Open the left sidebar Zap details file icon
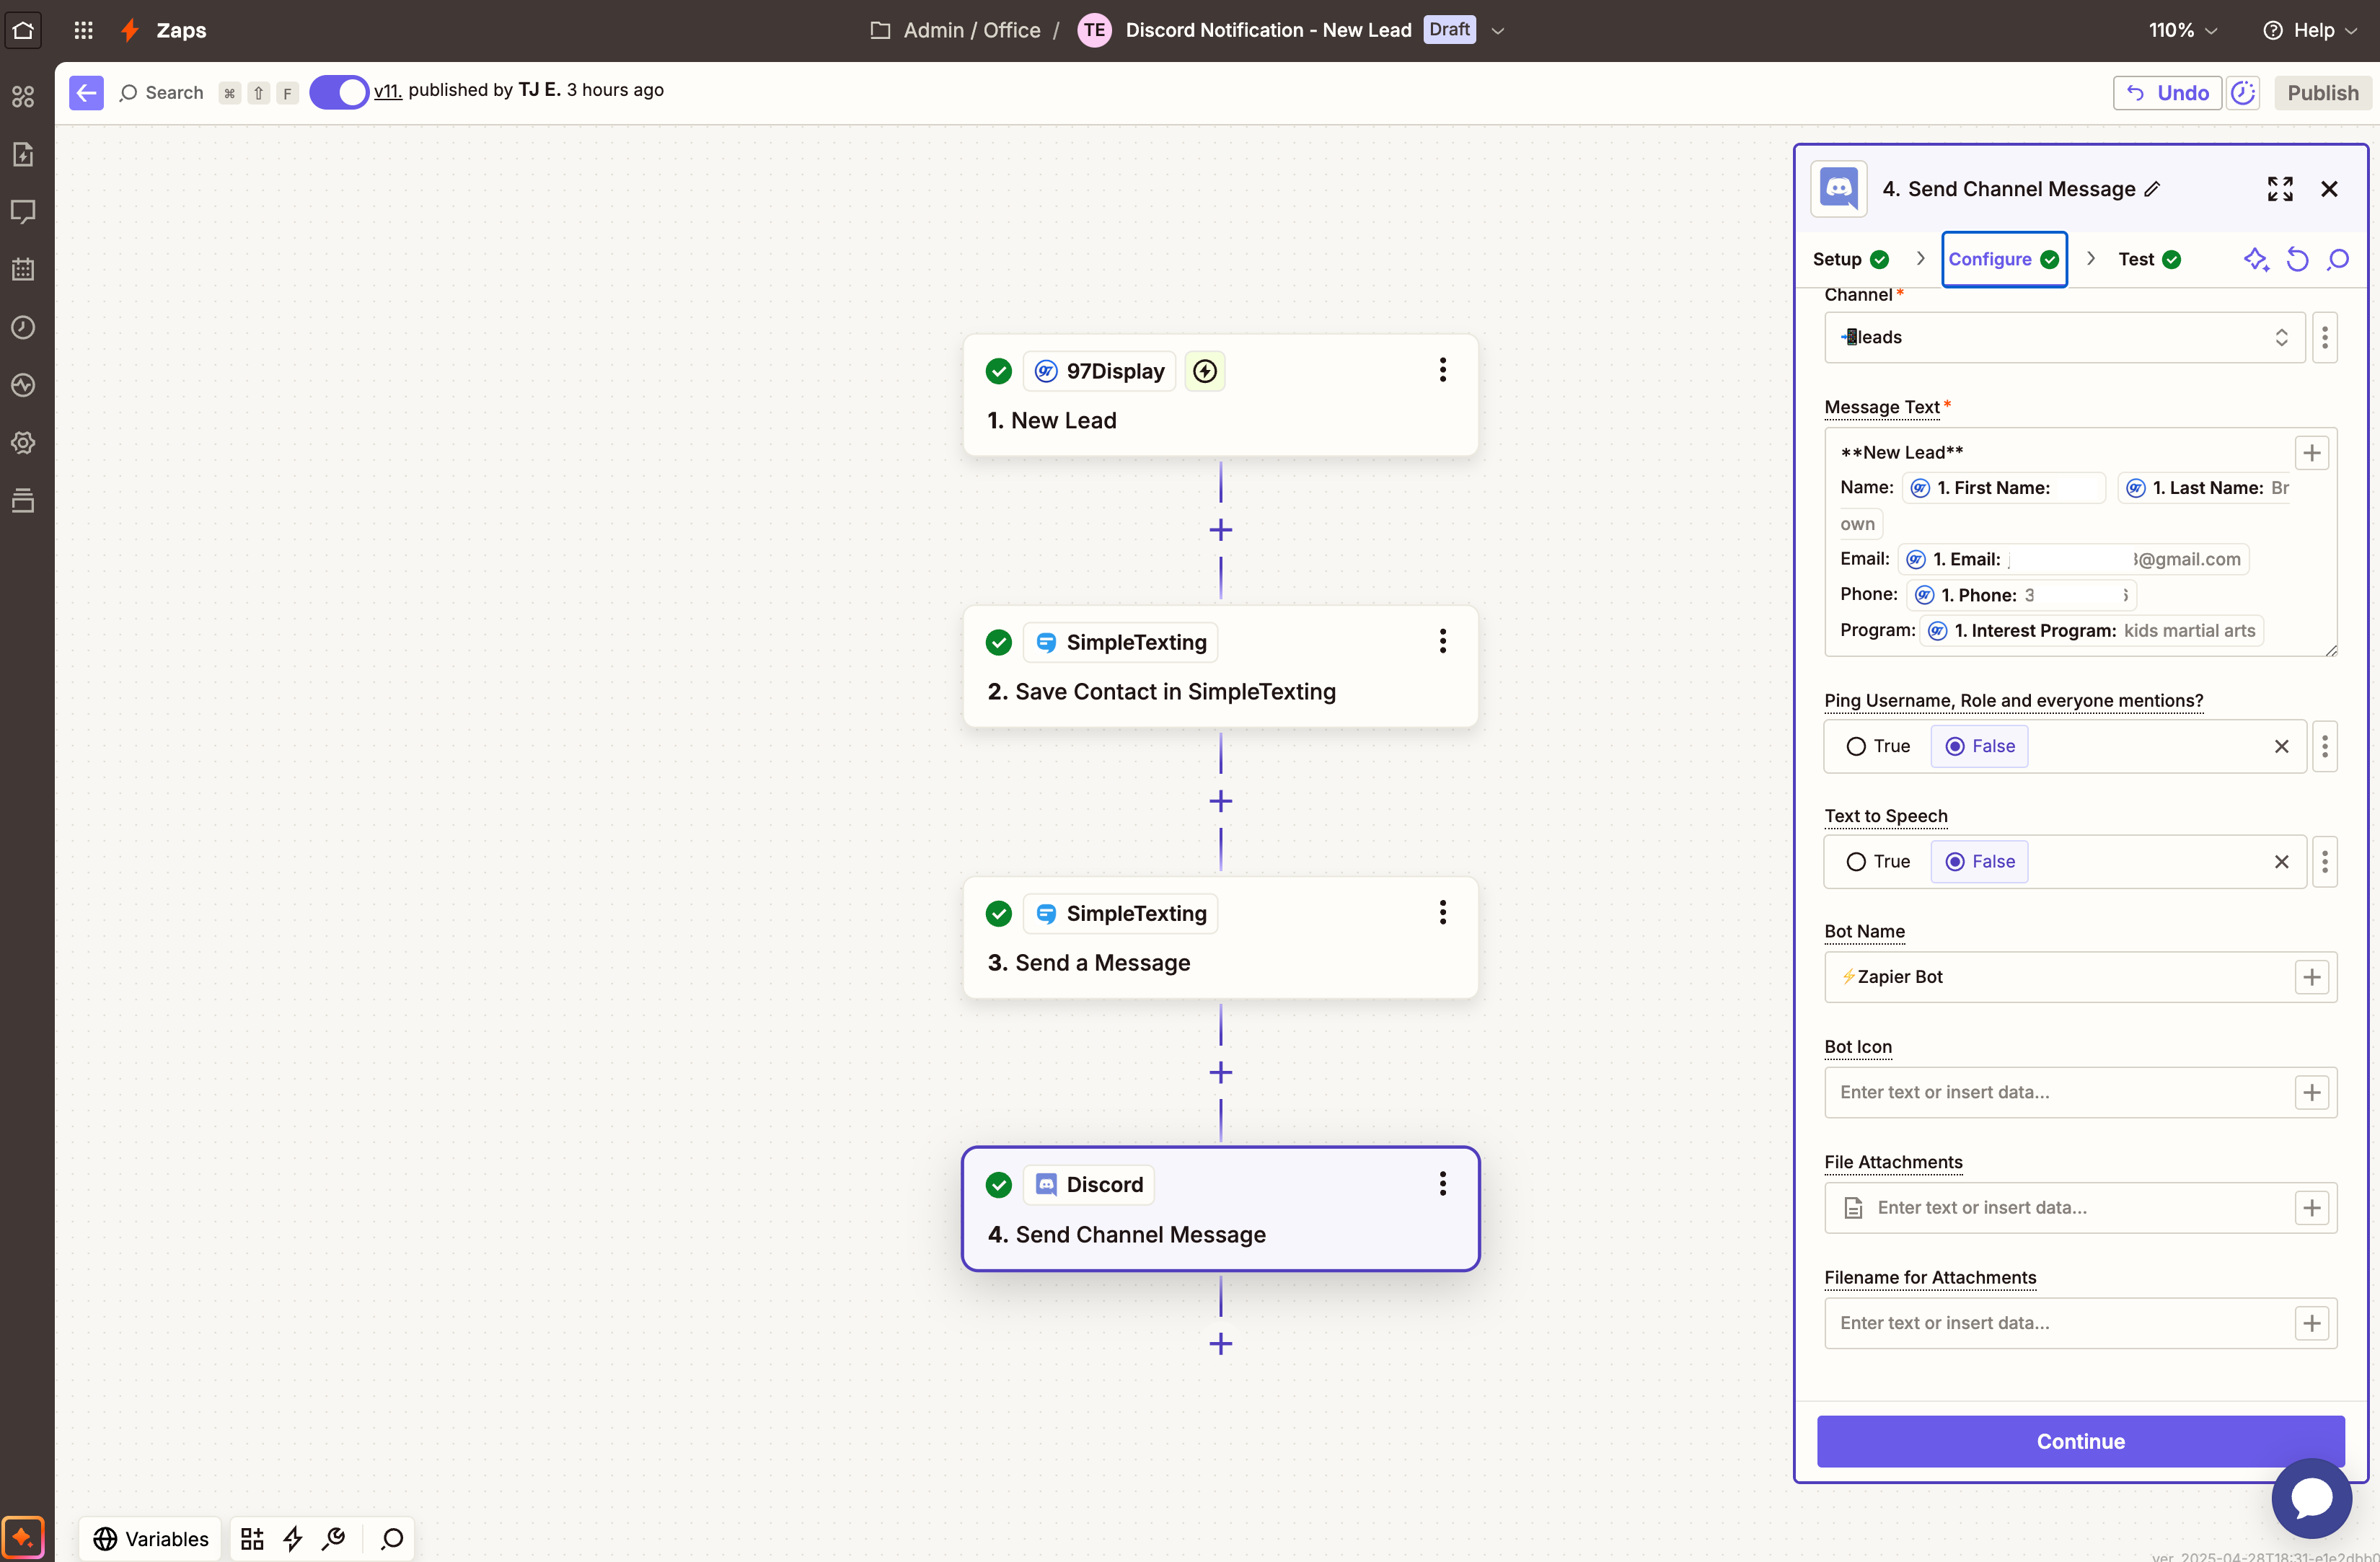The height and width of the screenshot is (1562, 2380). click(23, 154)
